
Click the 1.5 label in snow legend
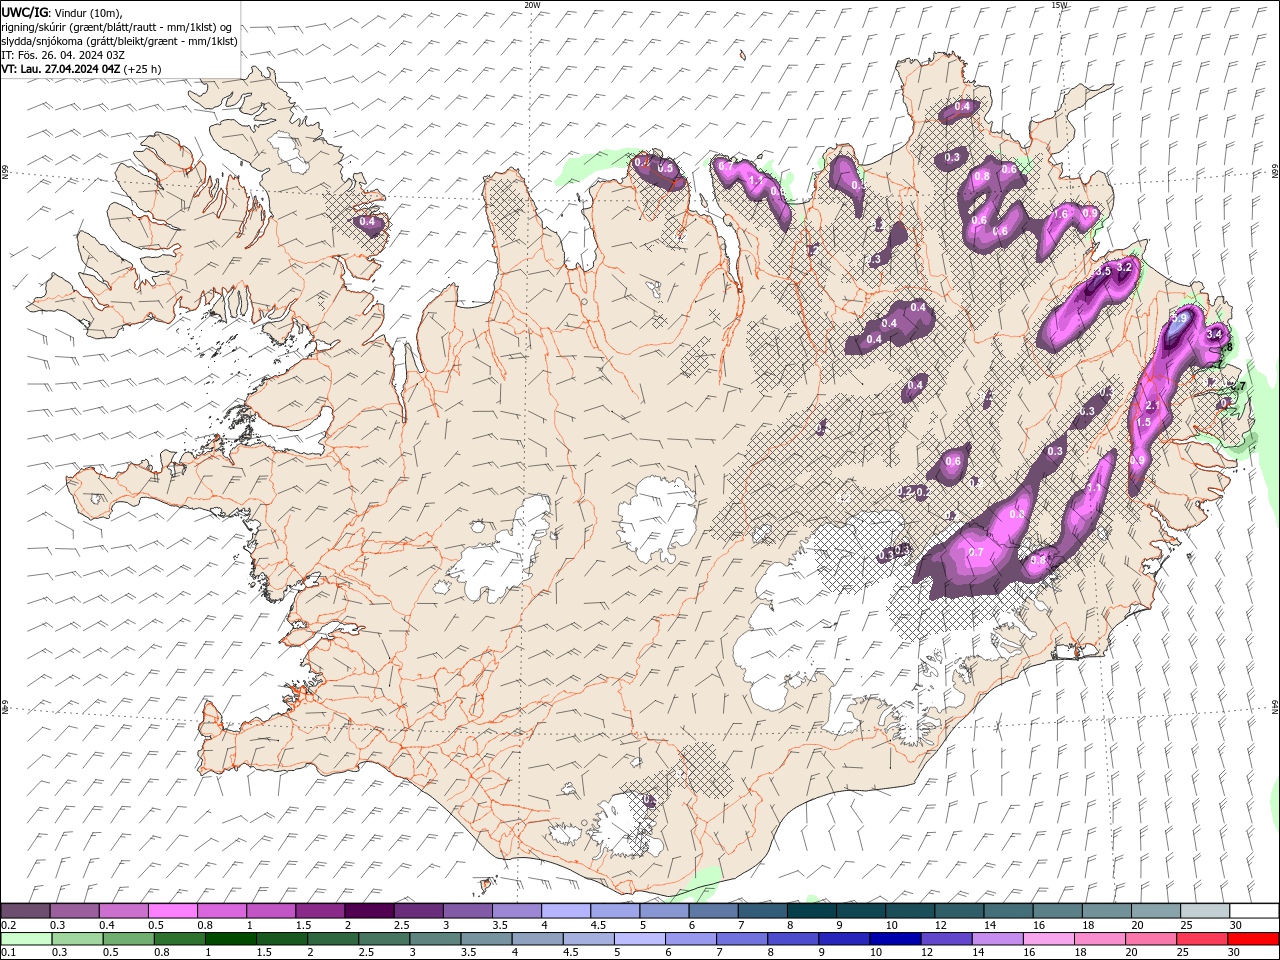(x=302, y=925)
